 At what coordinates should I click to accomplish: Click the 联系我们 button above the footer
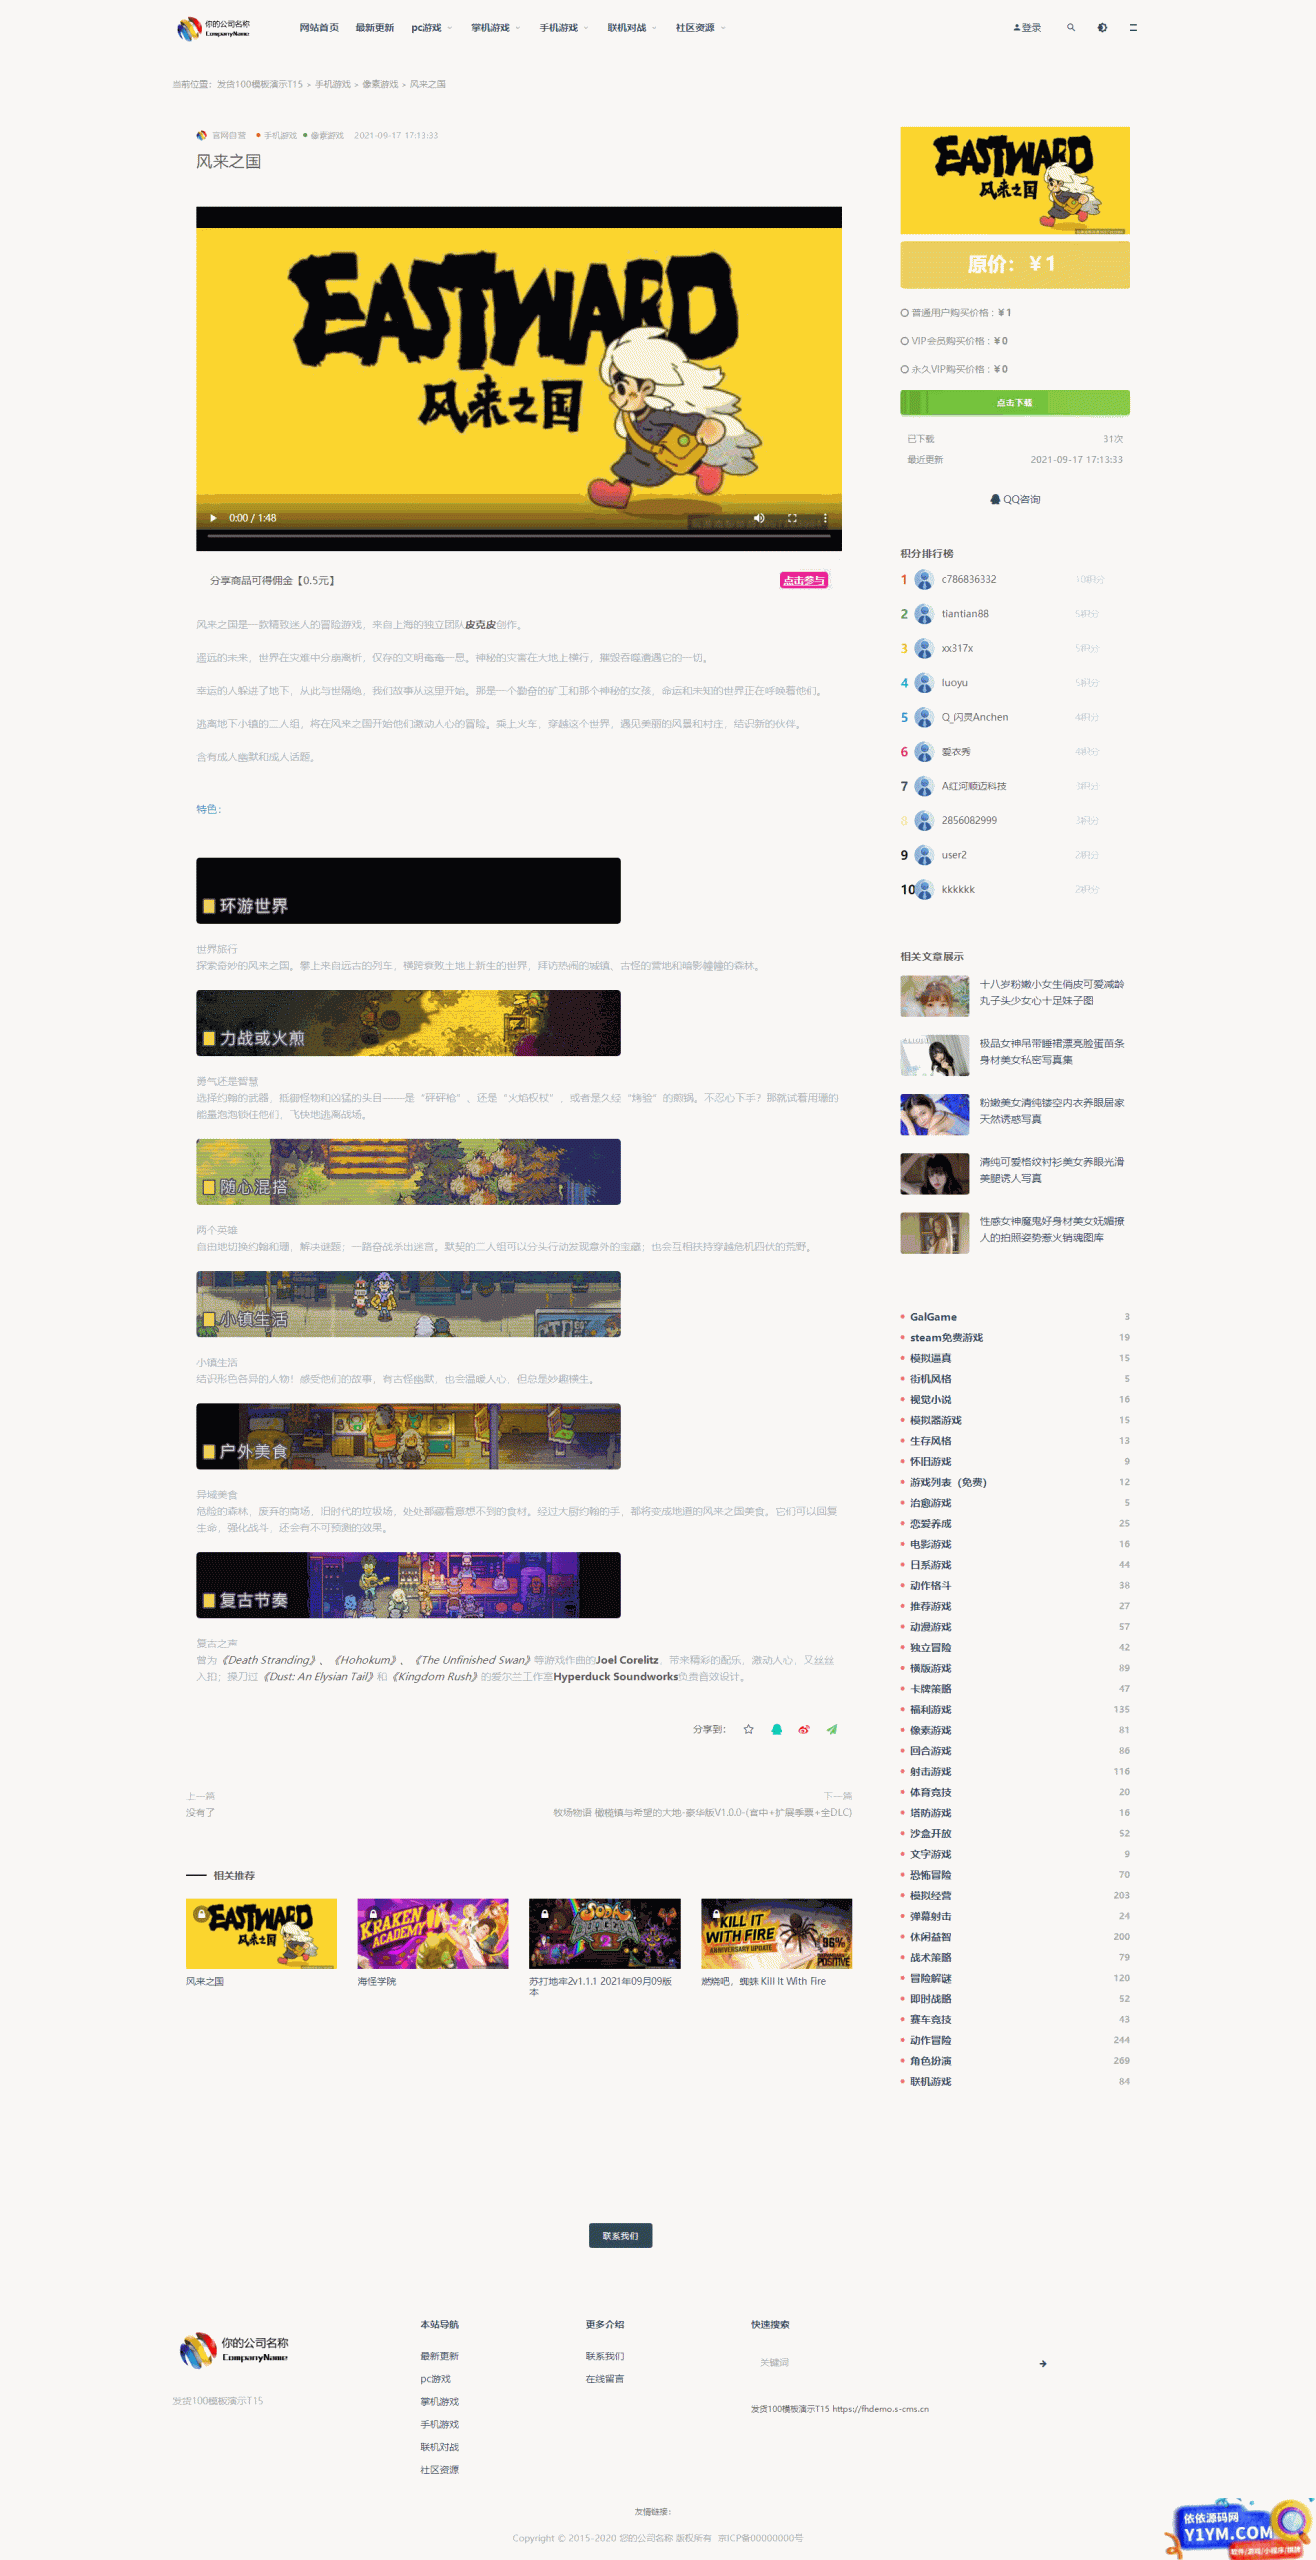620,2235
